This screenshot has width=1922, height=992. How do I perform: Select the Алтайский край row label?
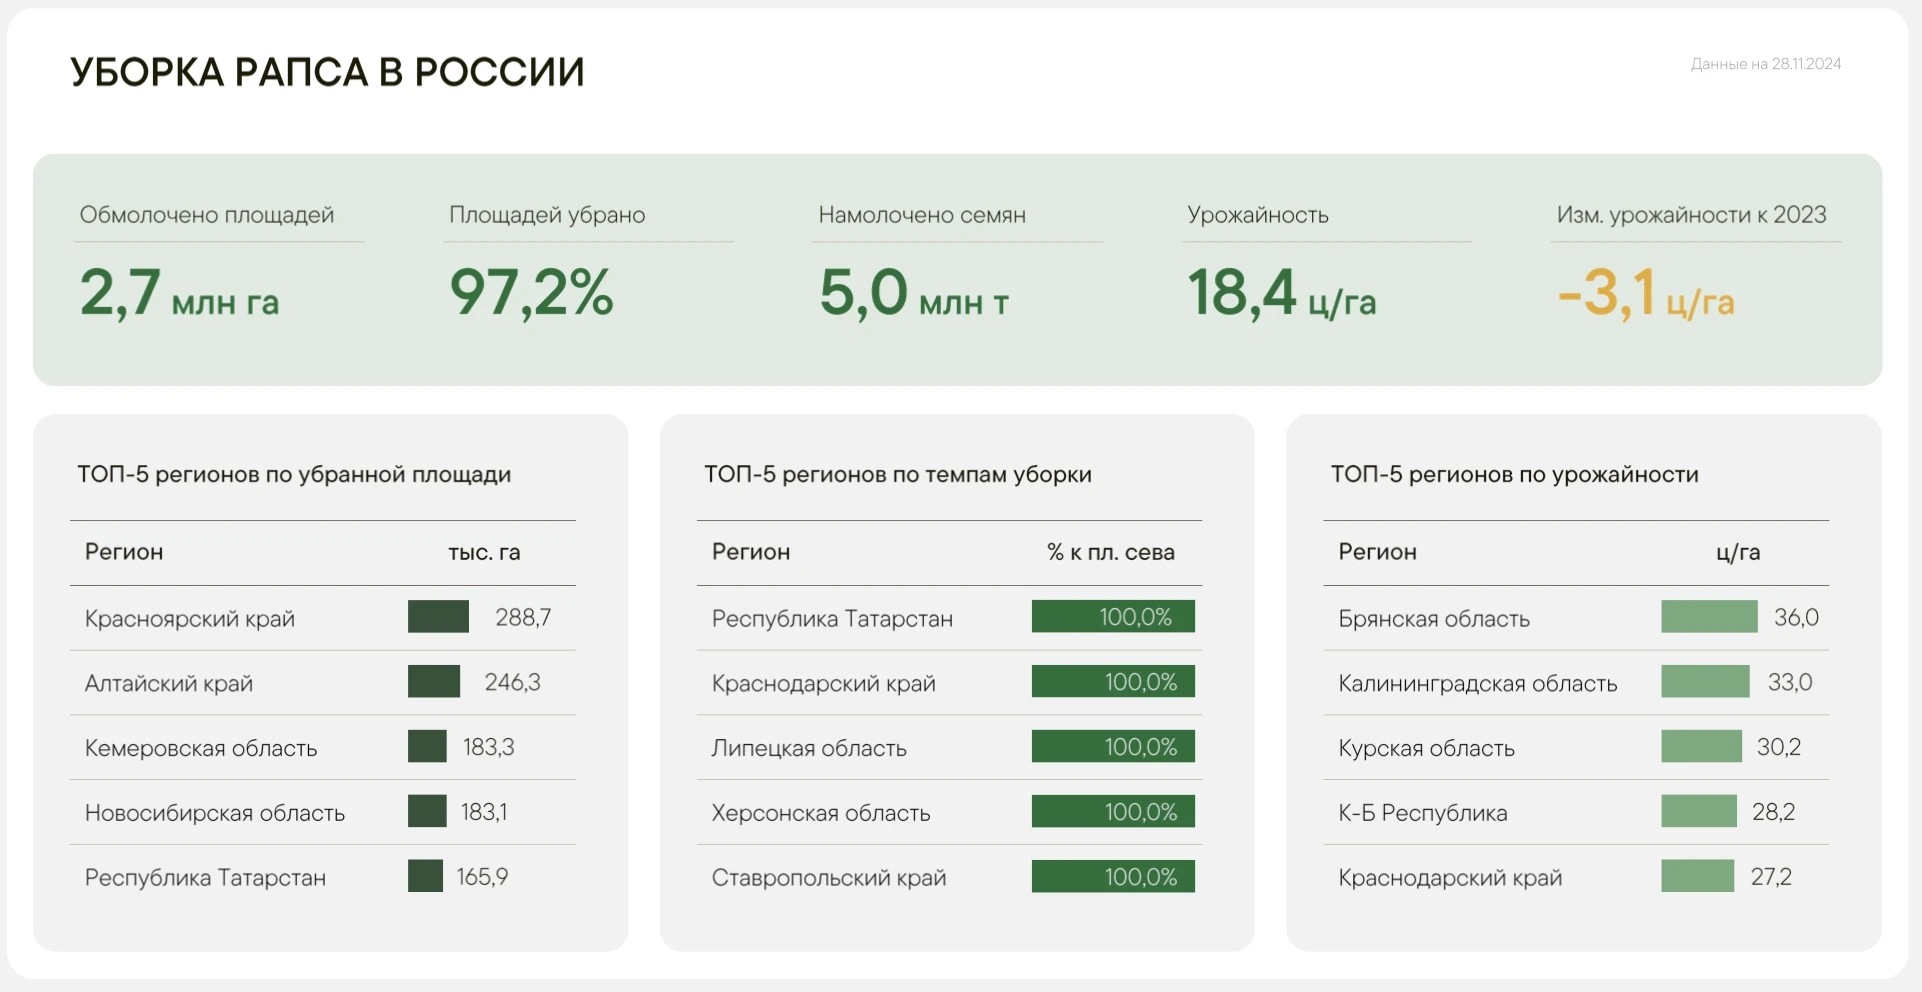click(x=169, y=683)
